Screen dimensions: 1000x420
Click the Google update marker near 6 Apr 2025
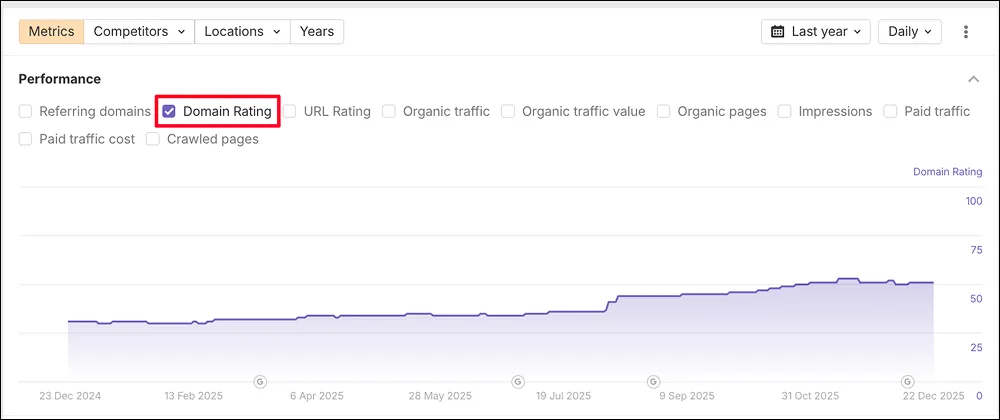(260, 381)
